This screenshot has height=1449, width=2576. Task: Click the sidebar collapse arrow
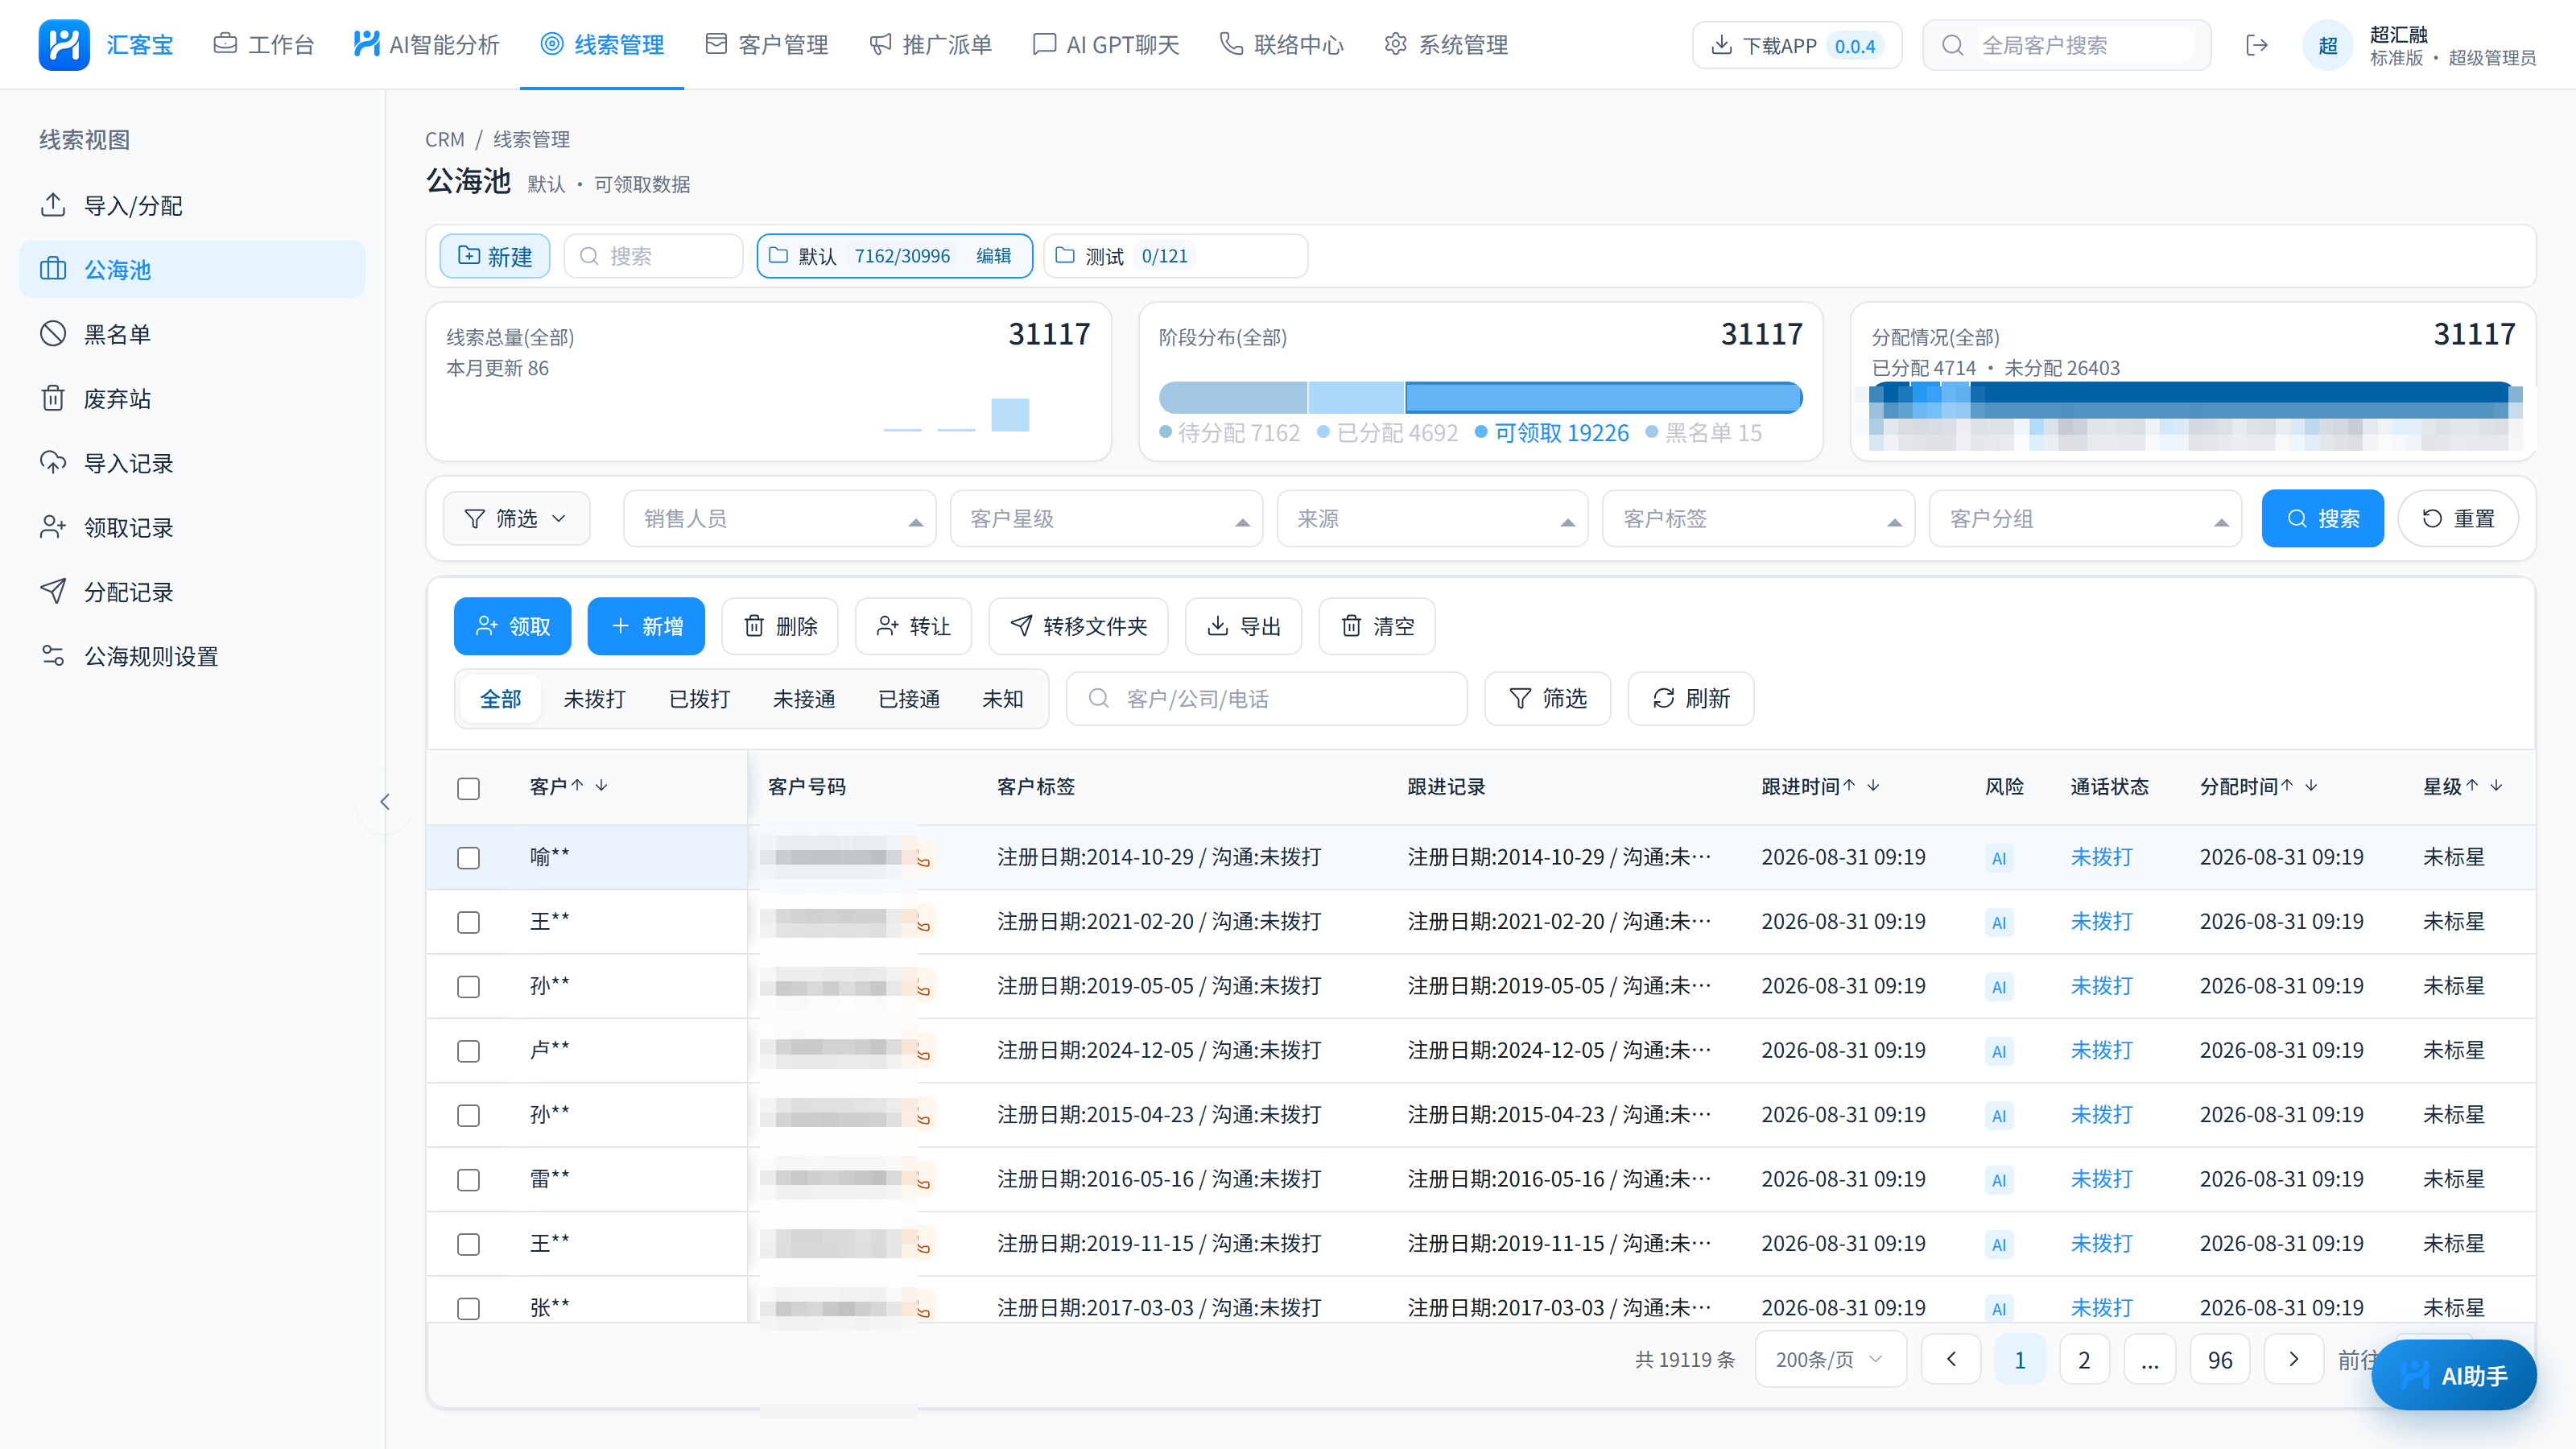385,802
